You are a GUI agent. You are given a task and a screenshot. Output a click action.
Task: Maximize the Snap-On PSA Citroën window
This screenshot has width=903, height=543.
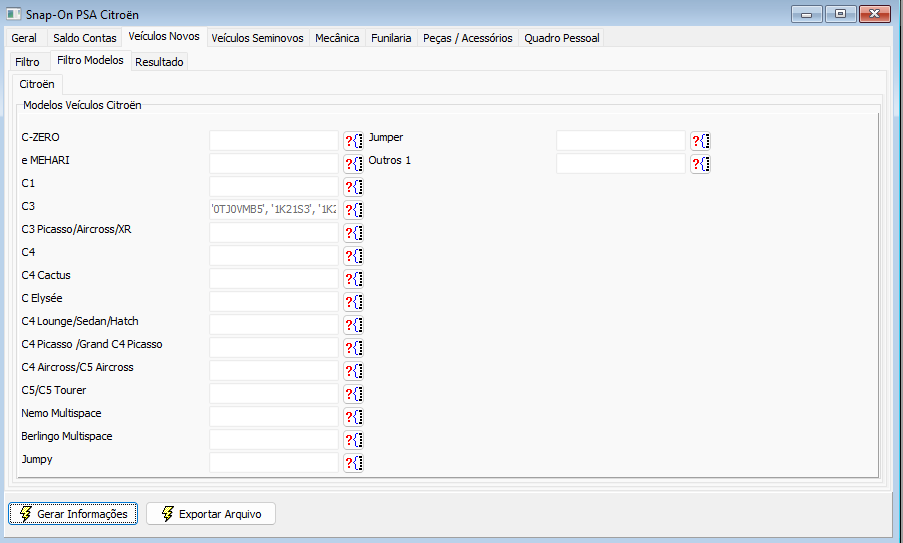(840, 14)
